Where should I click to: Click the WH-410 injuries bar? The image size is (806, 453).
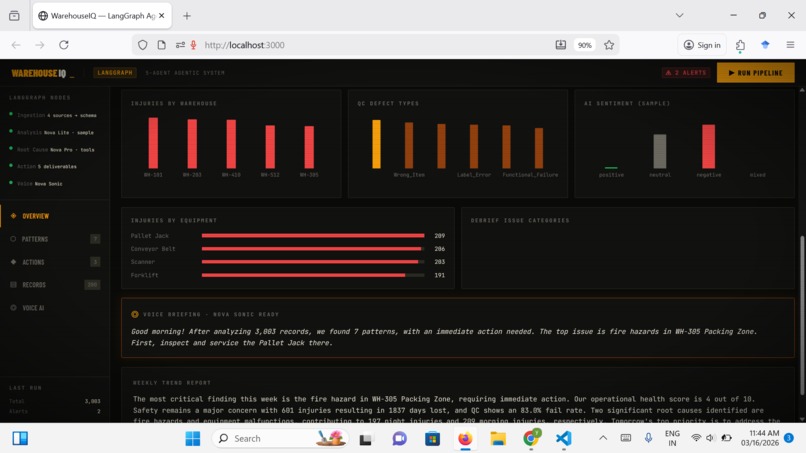[231, 144]
